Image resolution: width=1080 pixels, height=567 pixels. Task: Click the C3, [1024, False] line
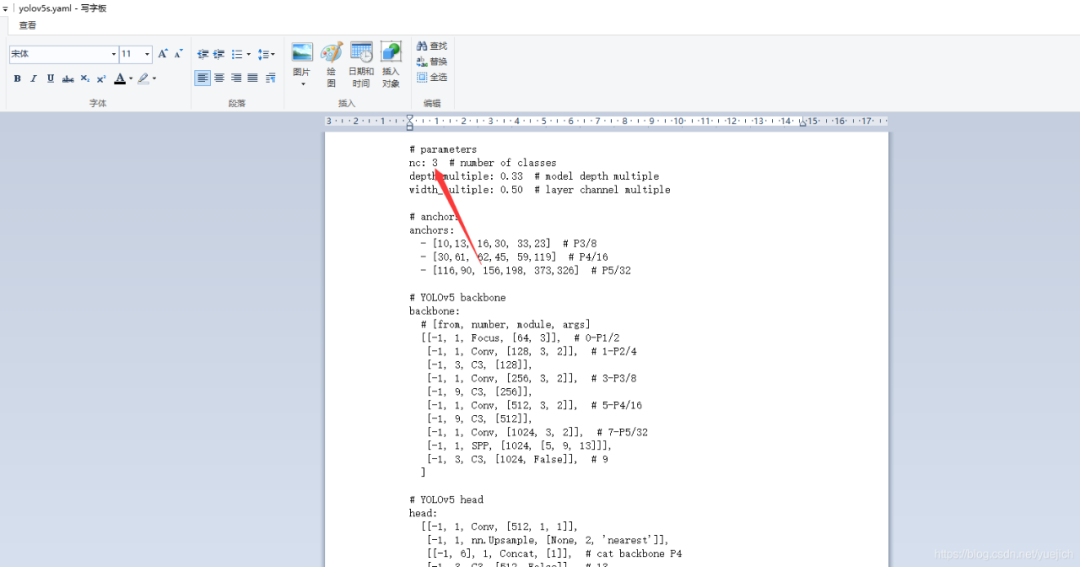point(517,460)
